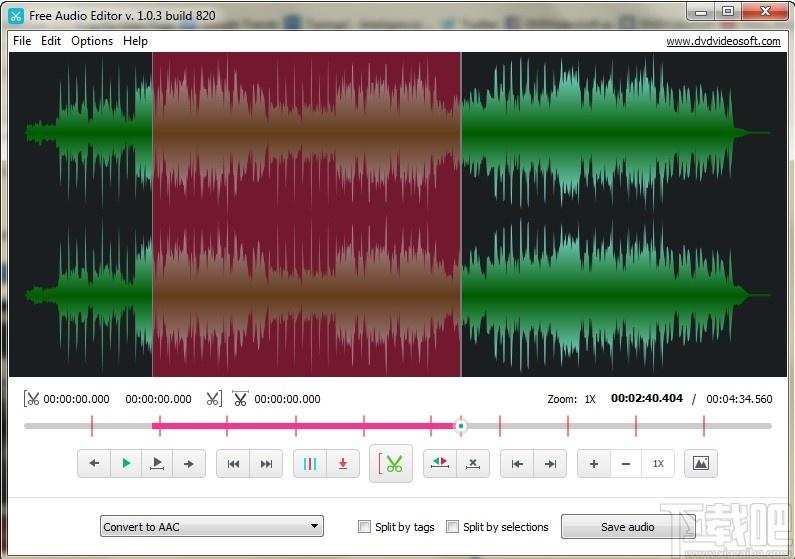Go to selection start button

pyautogui.click(x=517, y=463)
